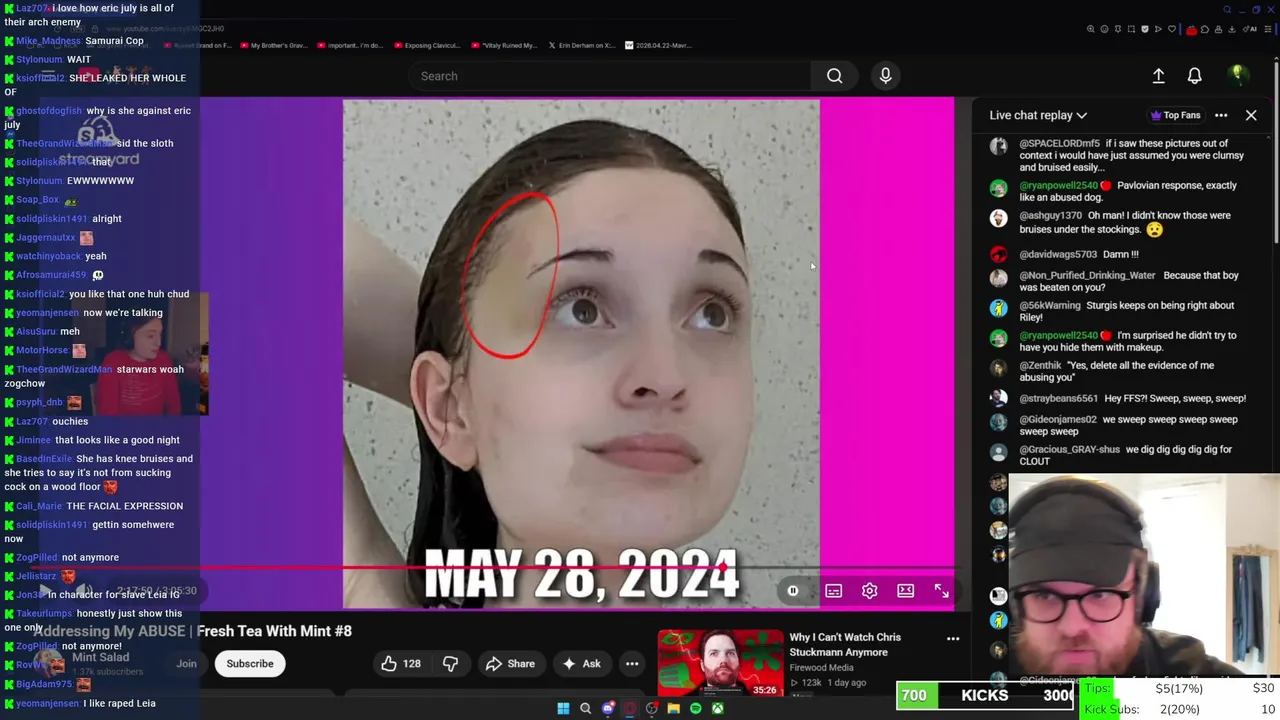Viewport: 1280px width, 720px height.
Task: Switch the player to theater mode
Action: (x=905, y=591)
